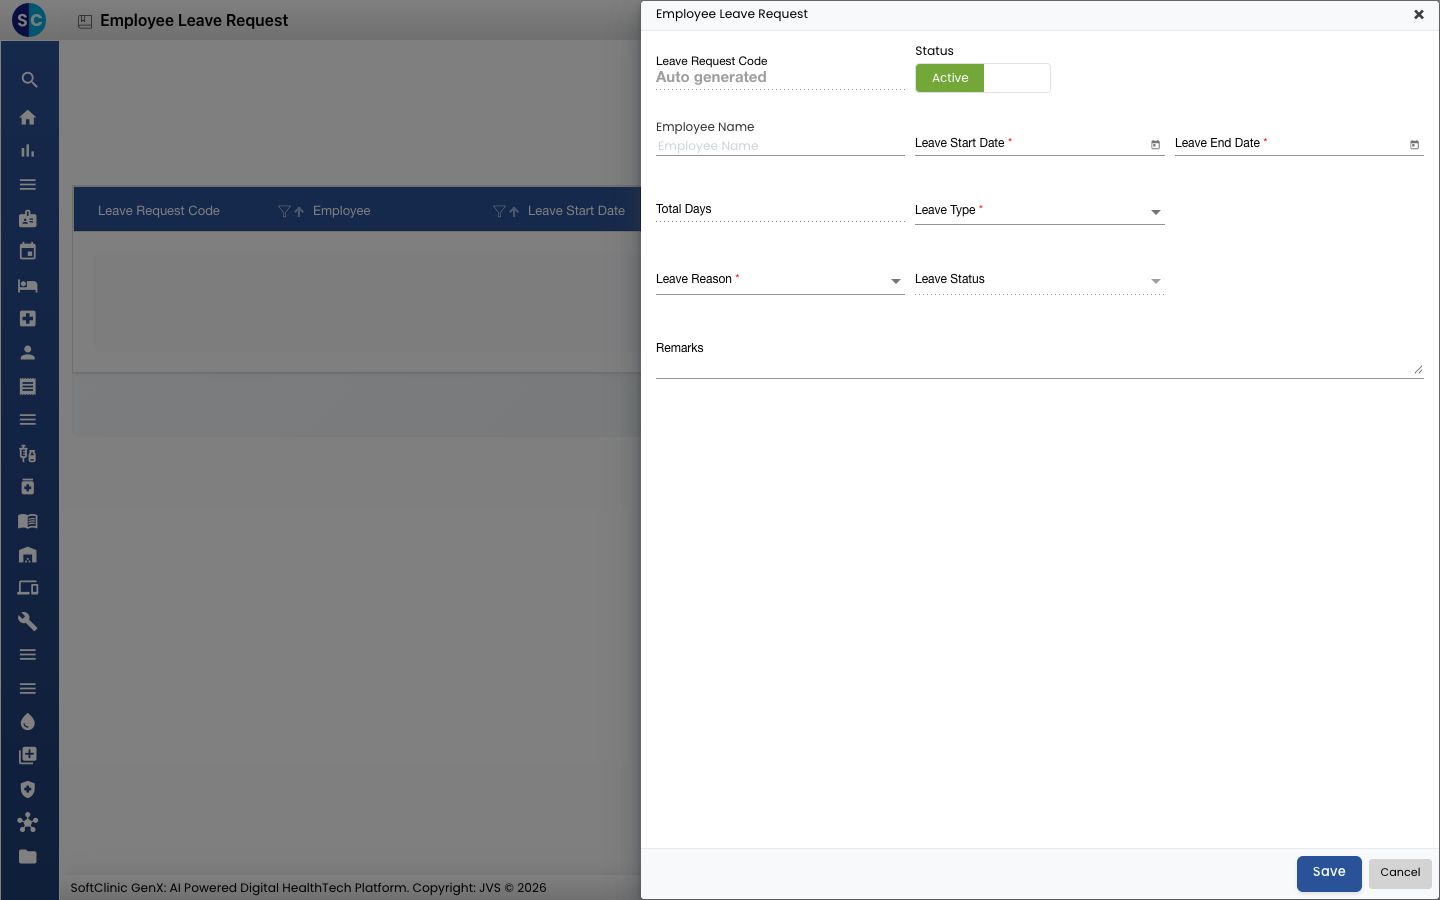
Task: Open the ID badge sidebar icon
Action: click(x=28, y=218)
